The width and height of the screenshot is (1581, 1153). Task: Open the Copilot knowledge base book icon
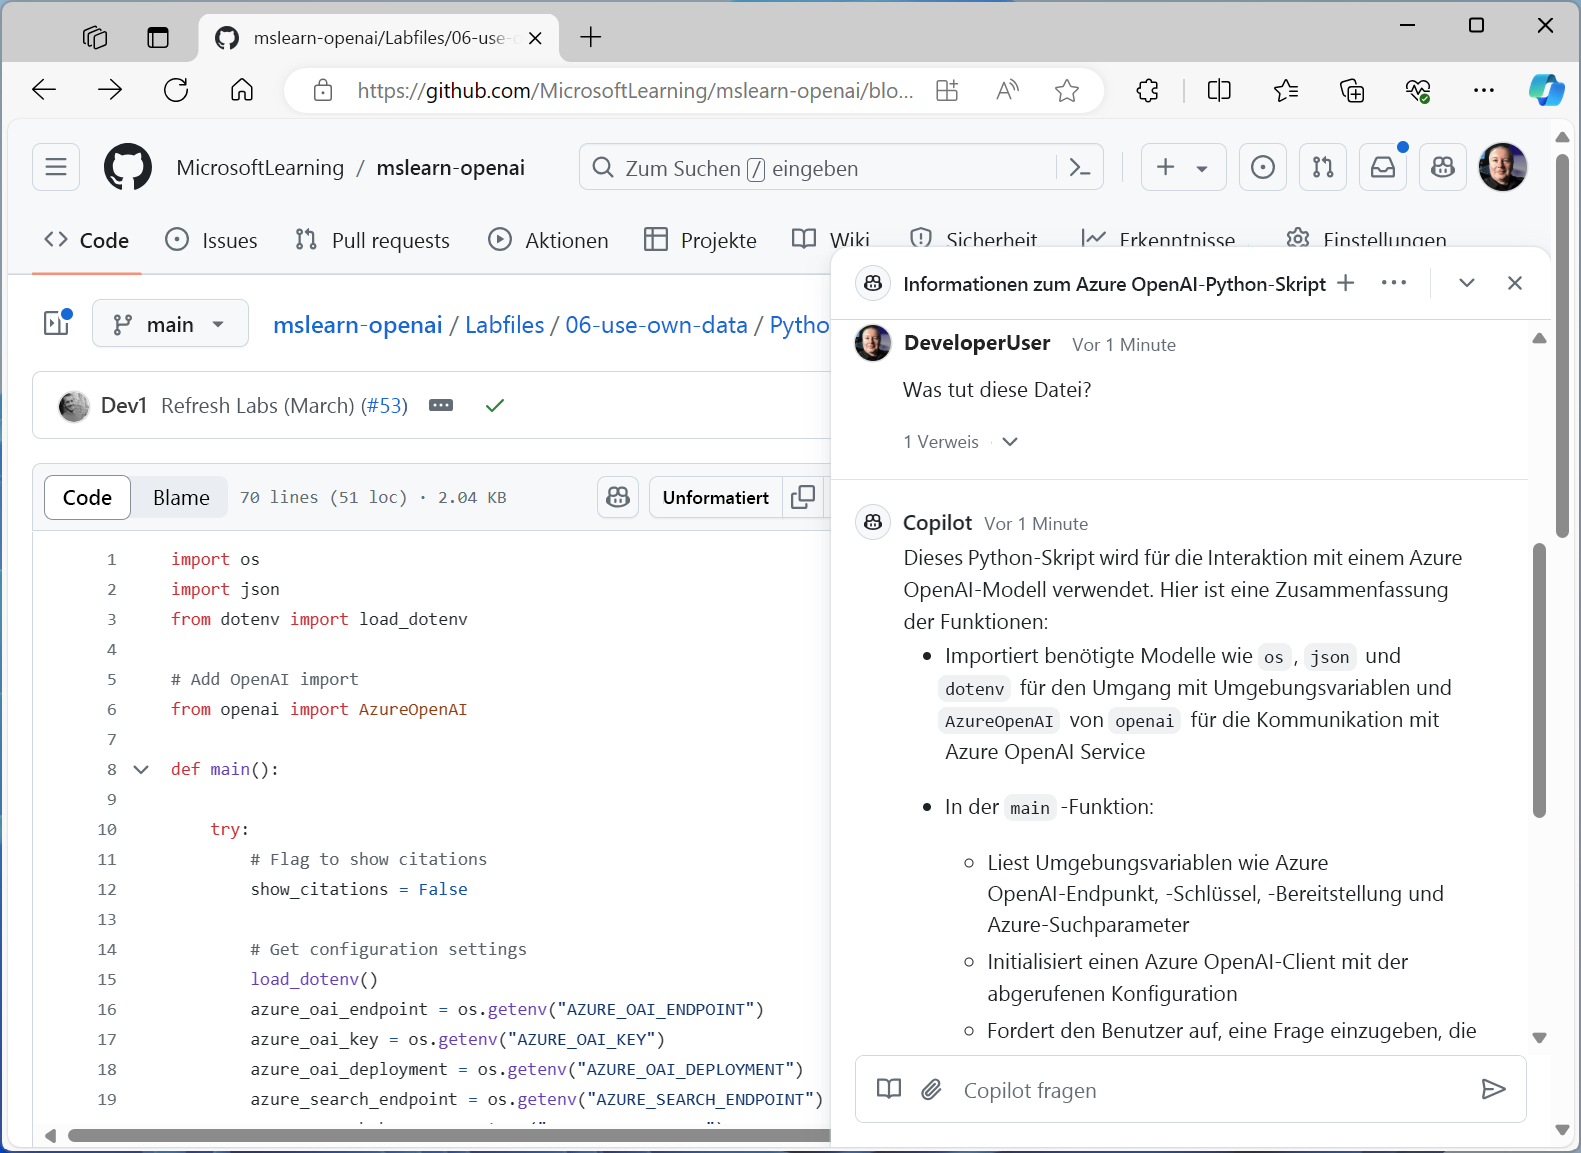(889, 1089)
